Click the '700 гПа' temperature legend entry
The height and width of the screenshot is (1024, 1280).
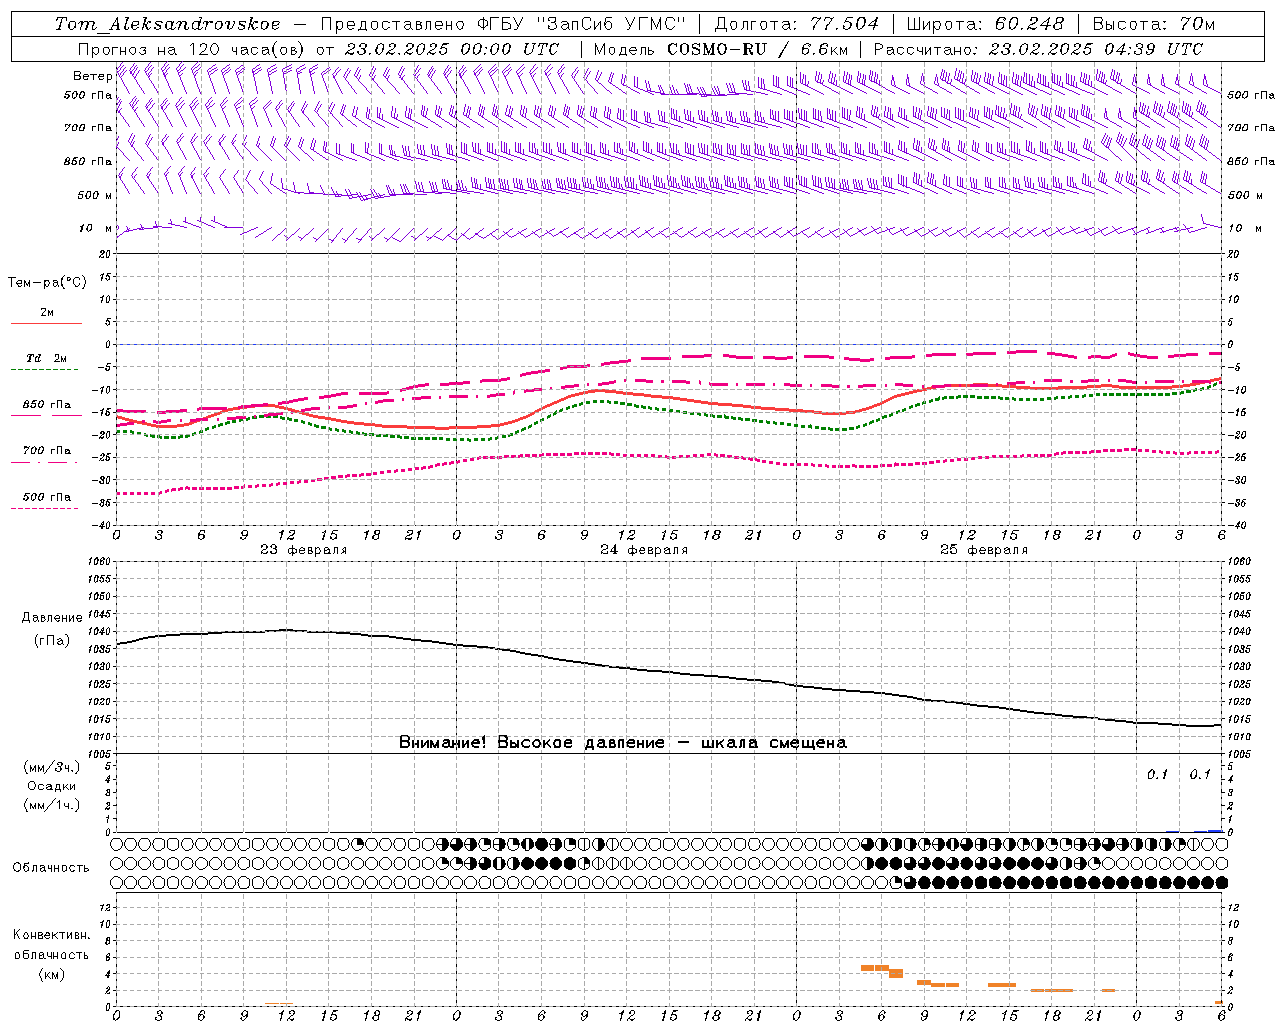click(x=47, y=451)
